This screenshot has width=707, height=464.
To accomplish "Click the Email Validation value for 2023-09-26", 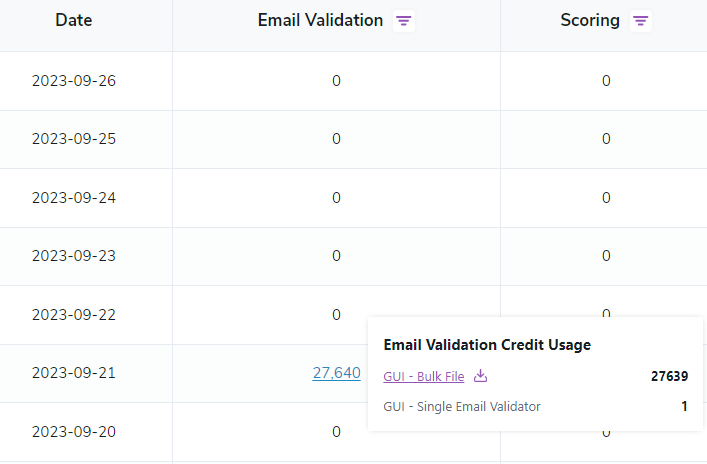I will 336,81.
